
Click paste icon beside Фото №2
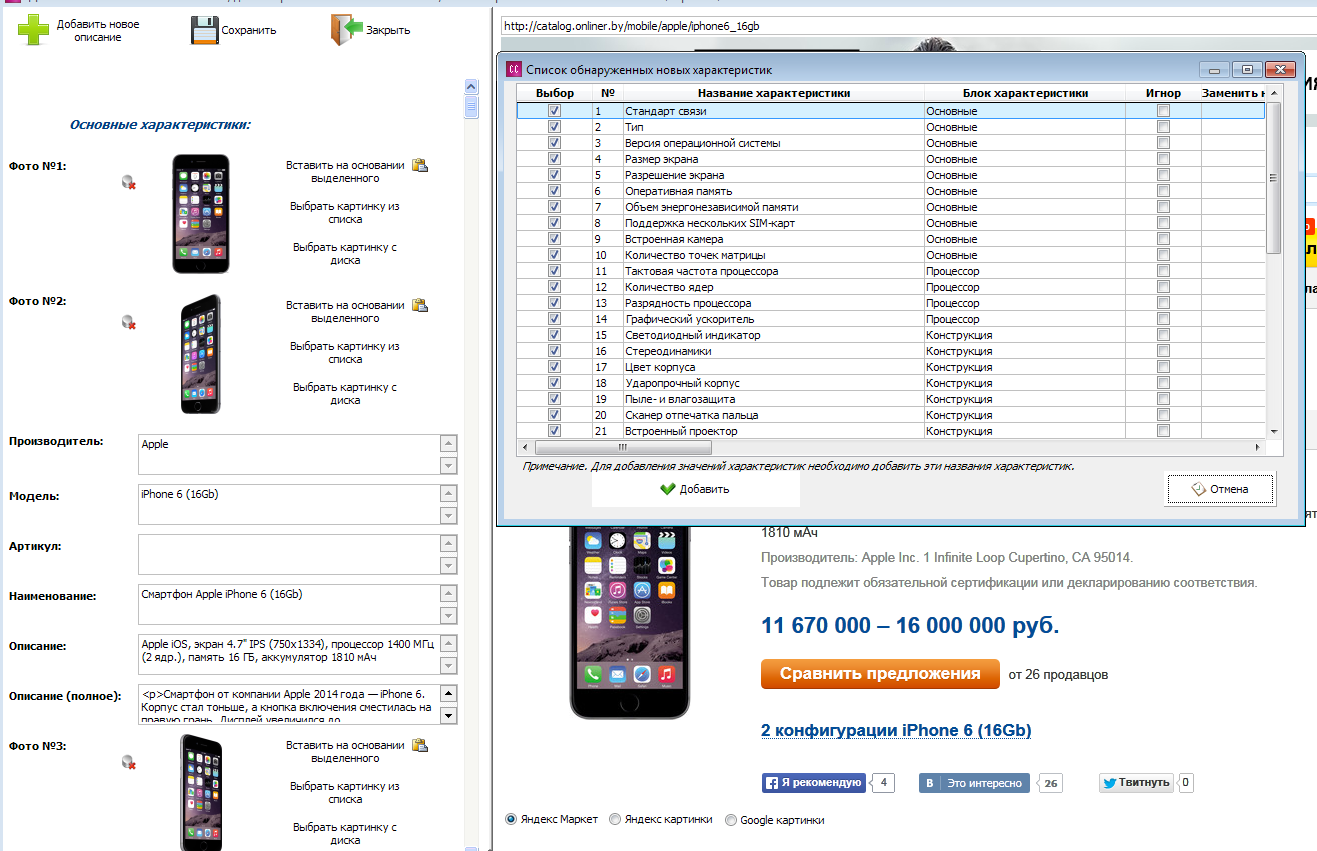click(x=420, y=306)
